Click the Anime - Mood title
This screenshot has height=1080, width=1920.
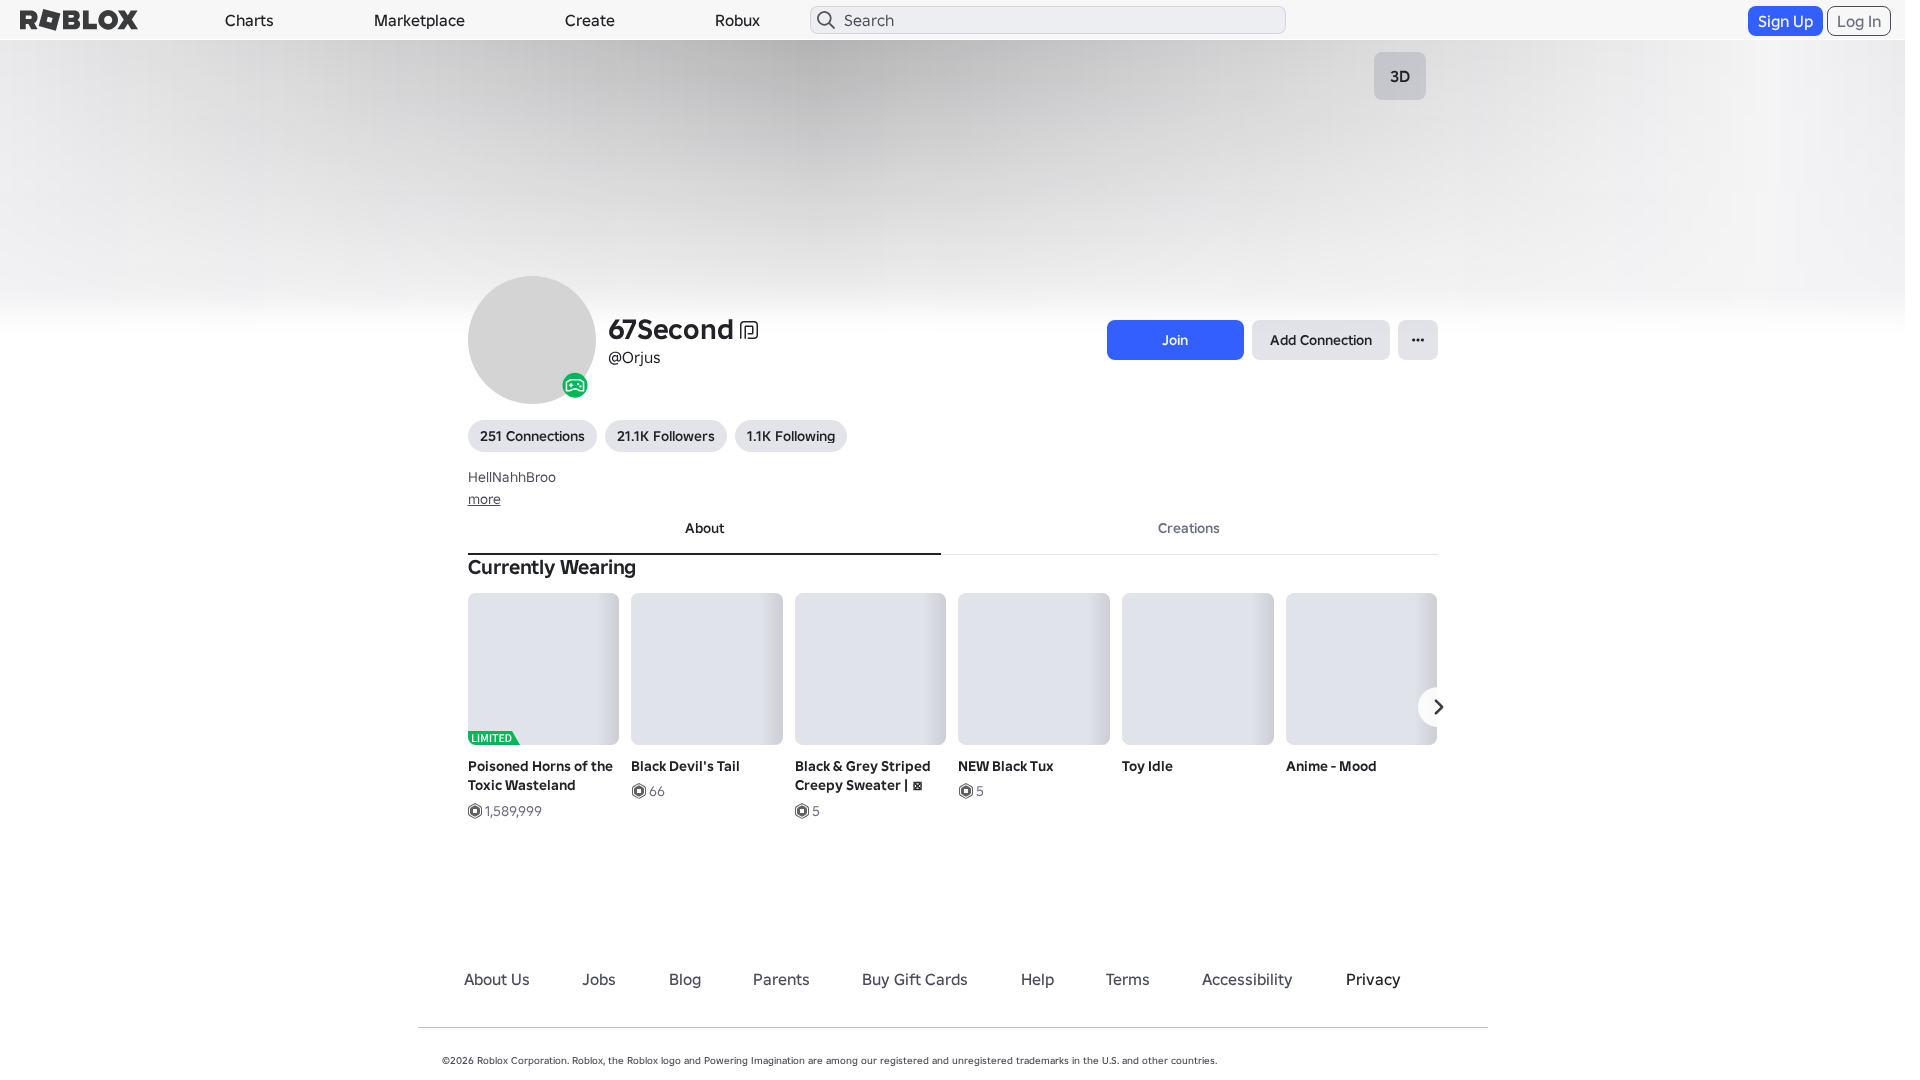(1331, 766)
